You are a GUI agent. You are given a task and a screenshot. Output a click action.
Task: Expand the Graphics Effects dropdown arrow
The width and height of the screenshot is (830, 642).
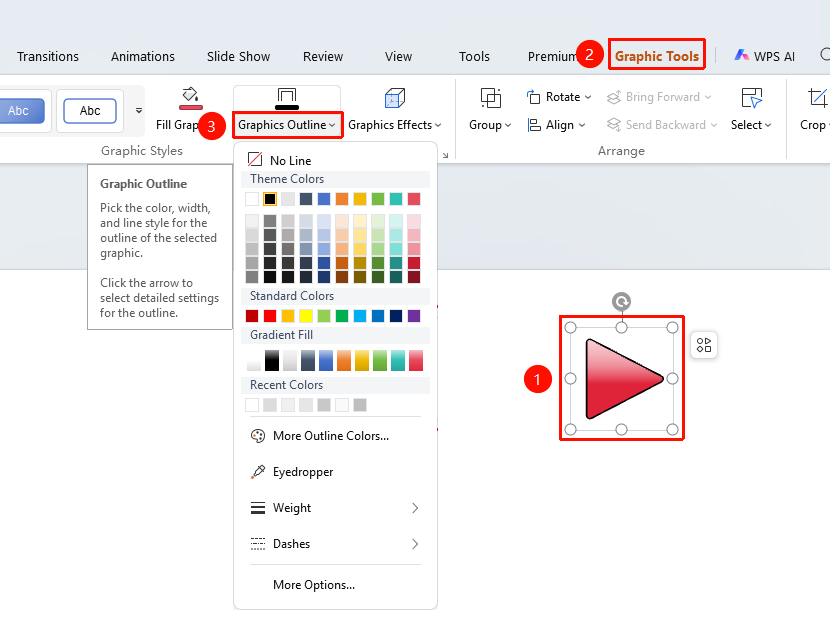[x=438, y=125]
